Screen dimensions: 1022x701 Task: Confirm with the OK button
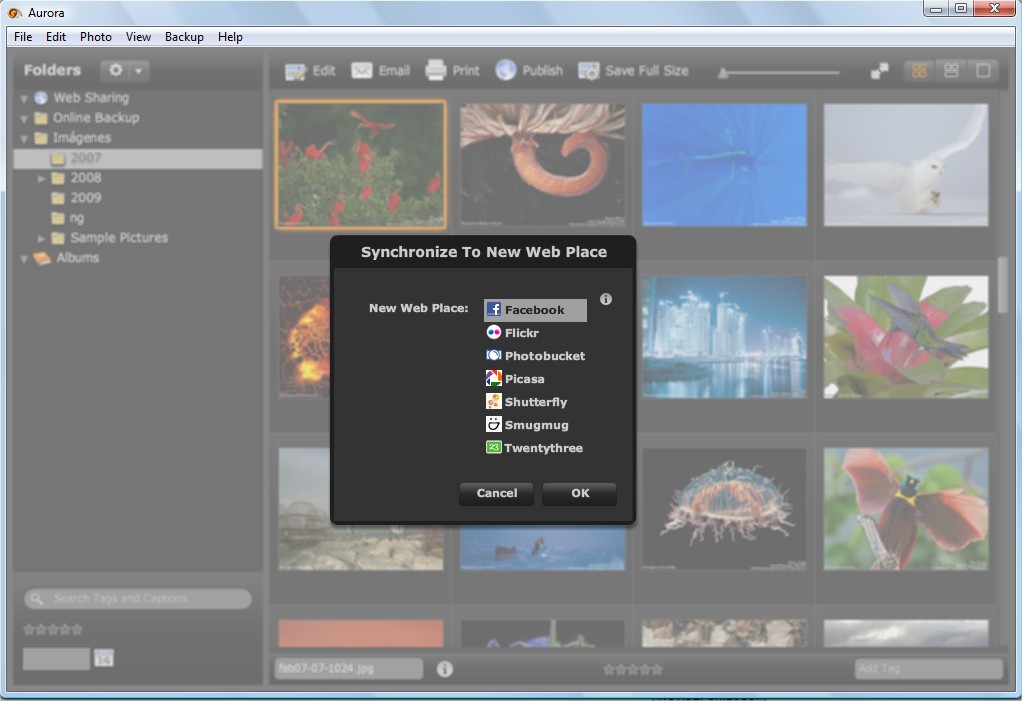[x=579, y=493]
